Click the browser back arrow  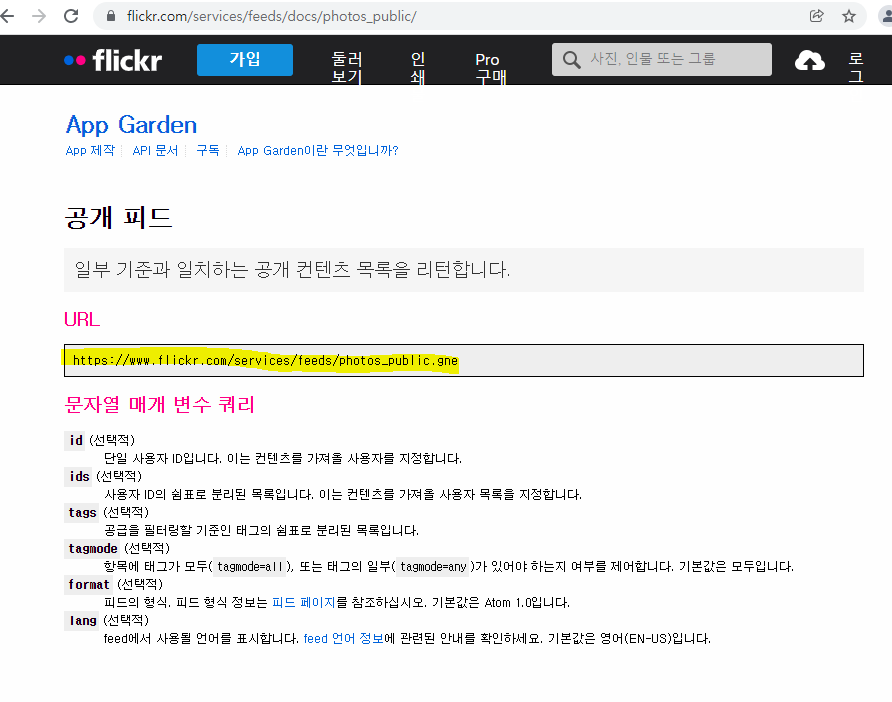coord(7,16)
